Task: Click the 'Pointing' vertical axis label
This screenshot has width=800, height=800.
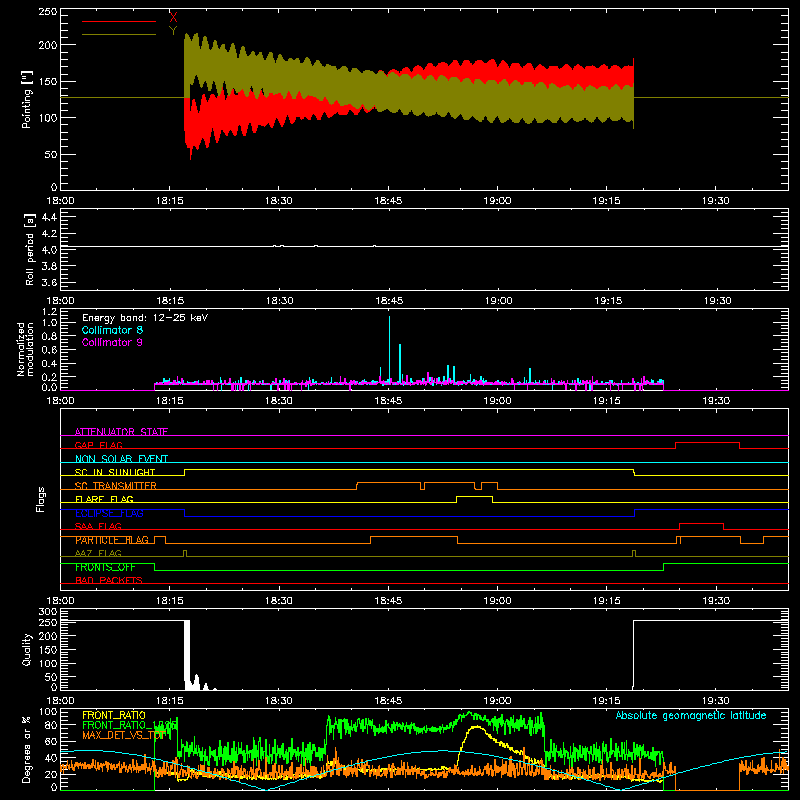Action: [x=27, y=99]
